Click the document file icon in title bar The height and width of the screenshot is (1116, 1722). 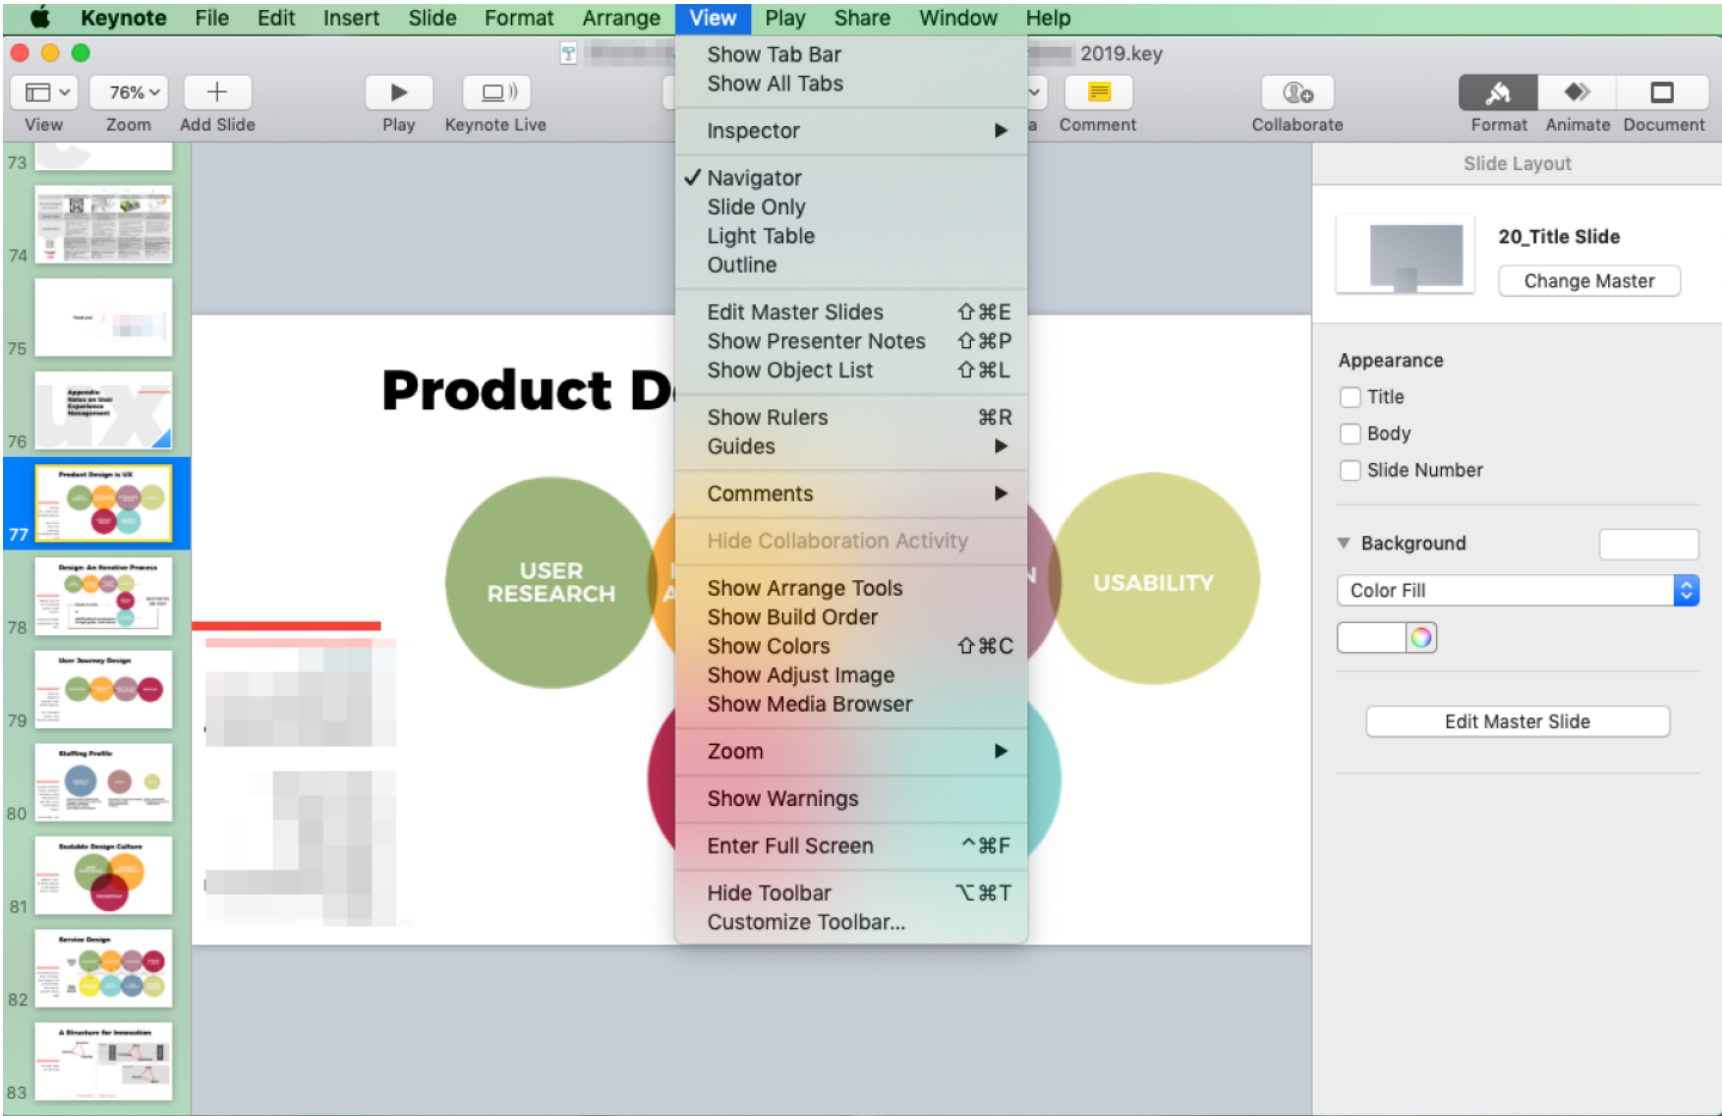click(x=568, y=54)
